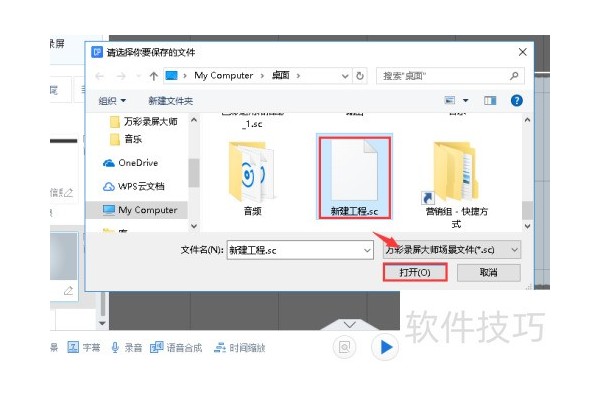Collapse the timeline panel chevron
This screenshot has height=400, width=600.
point(350,325)
